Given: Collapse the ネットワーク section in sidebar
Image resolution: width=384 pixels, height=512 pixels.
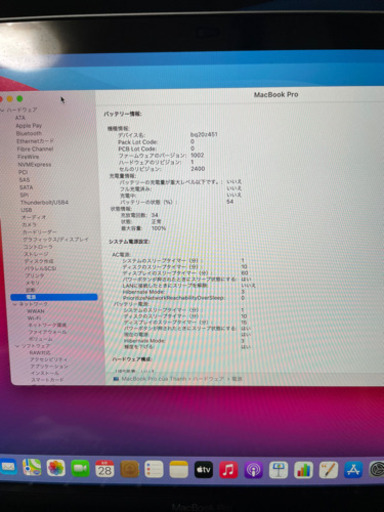Looking at the screenshot, I should pos(15,304).
